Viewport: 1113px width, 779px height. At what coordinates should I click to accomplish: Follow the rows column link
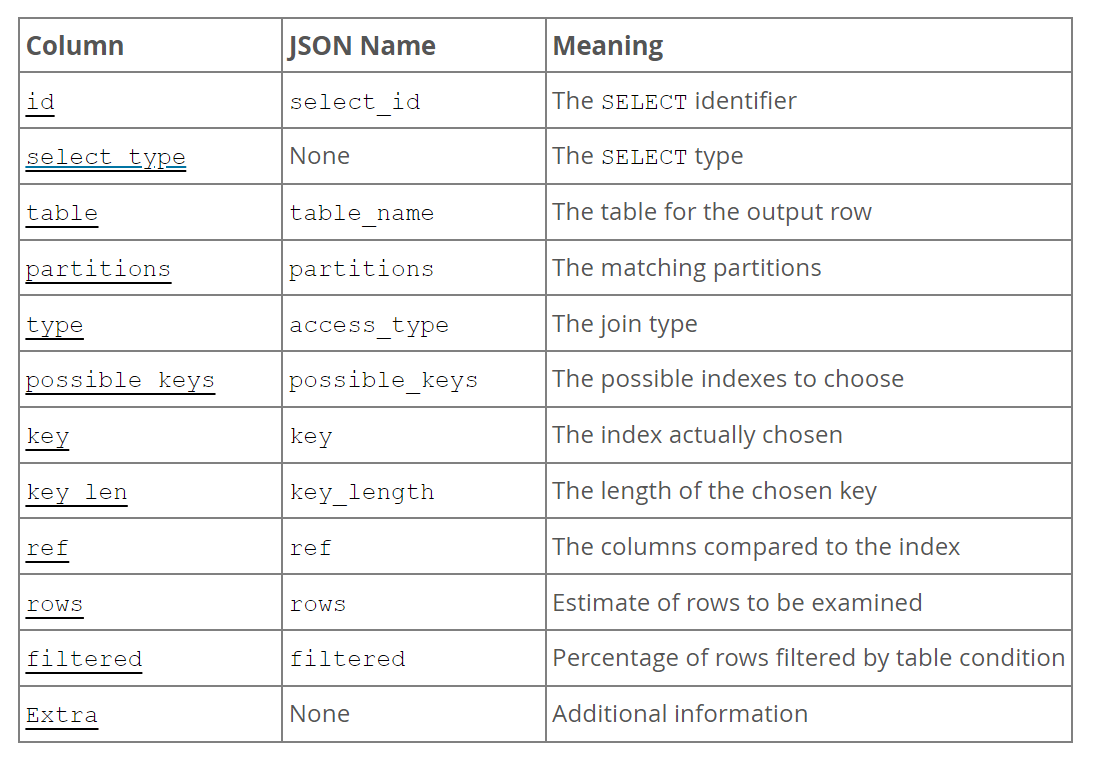55,605
